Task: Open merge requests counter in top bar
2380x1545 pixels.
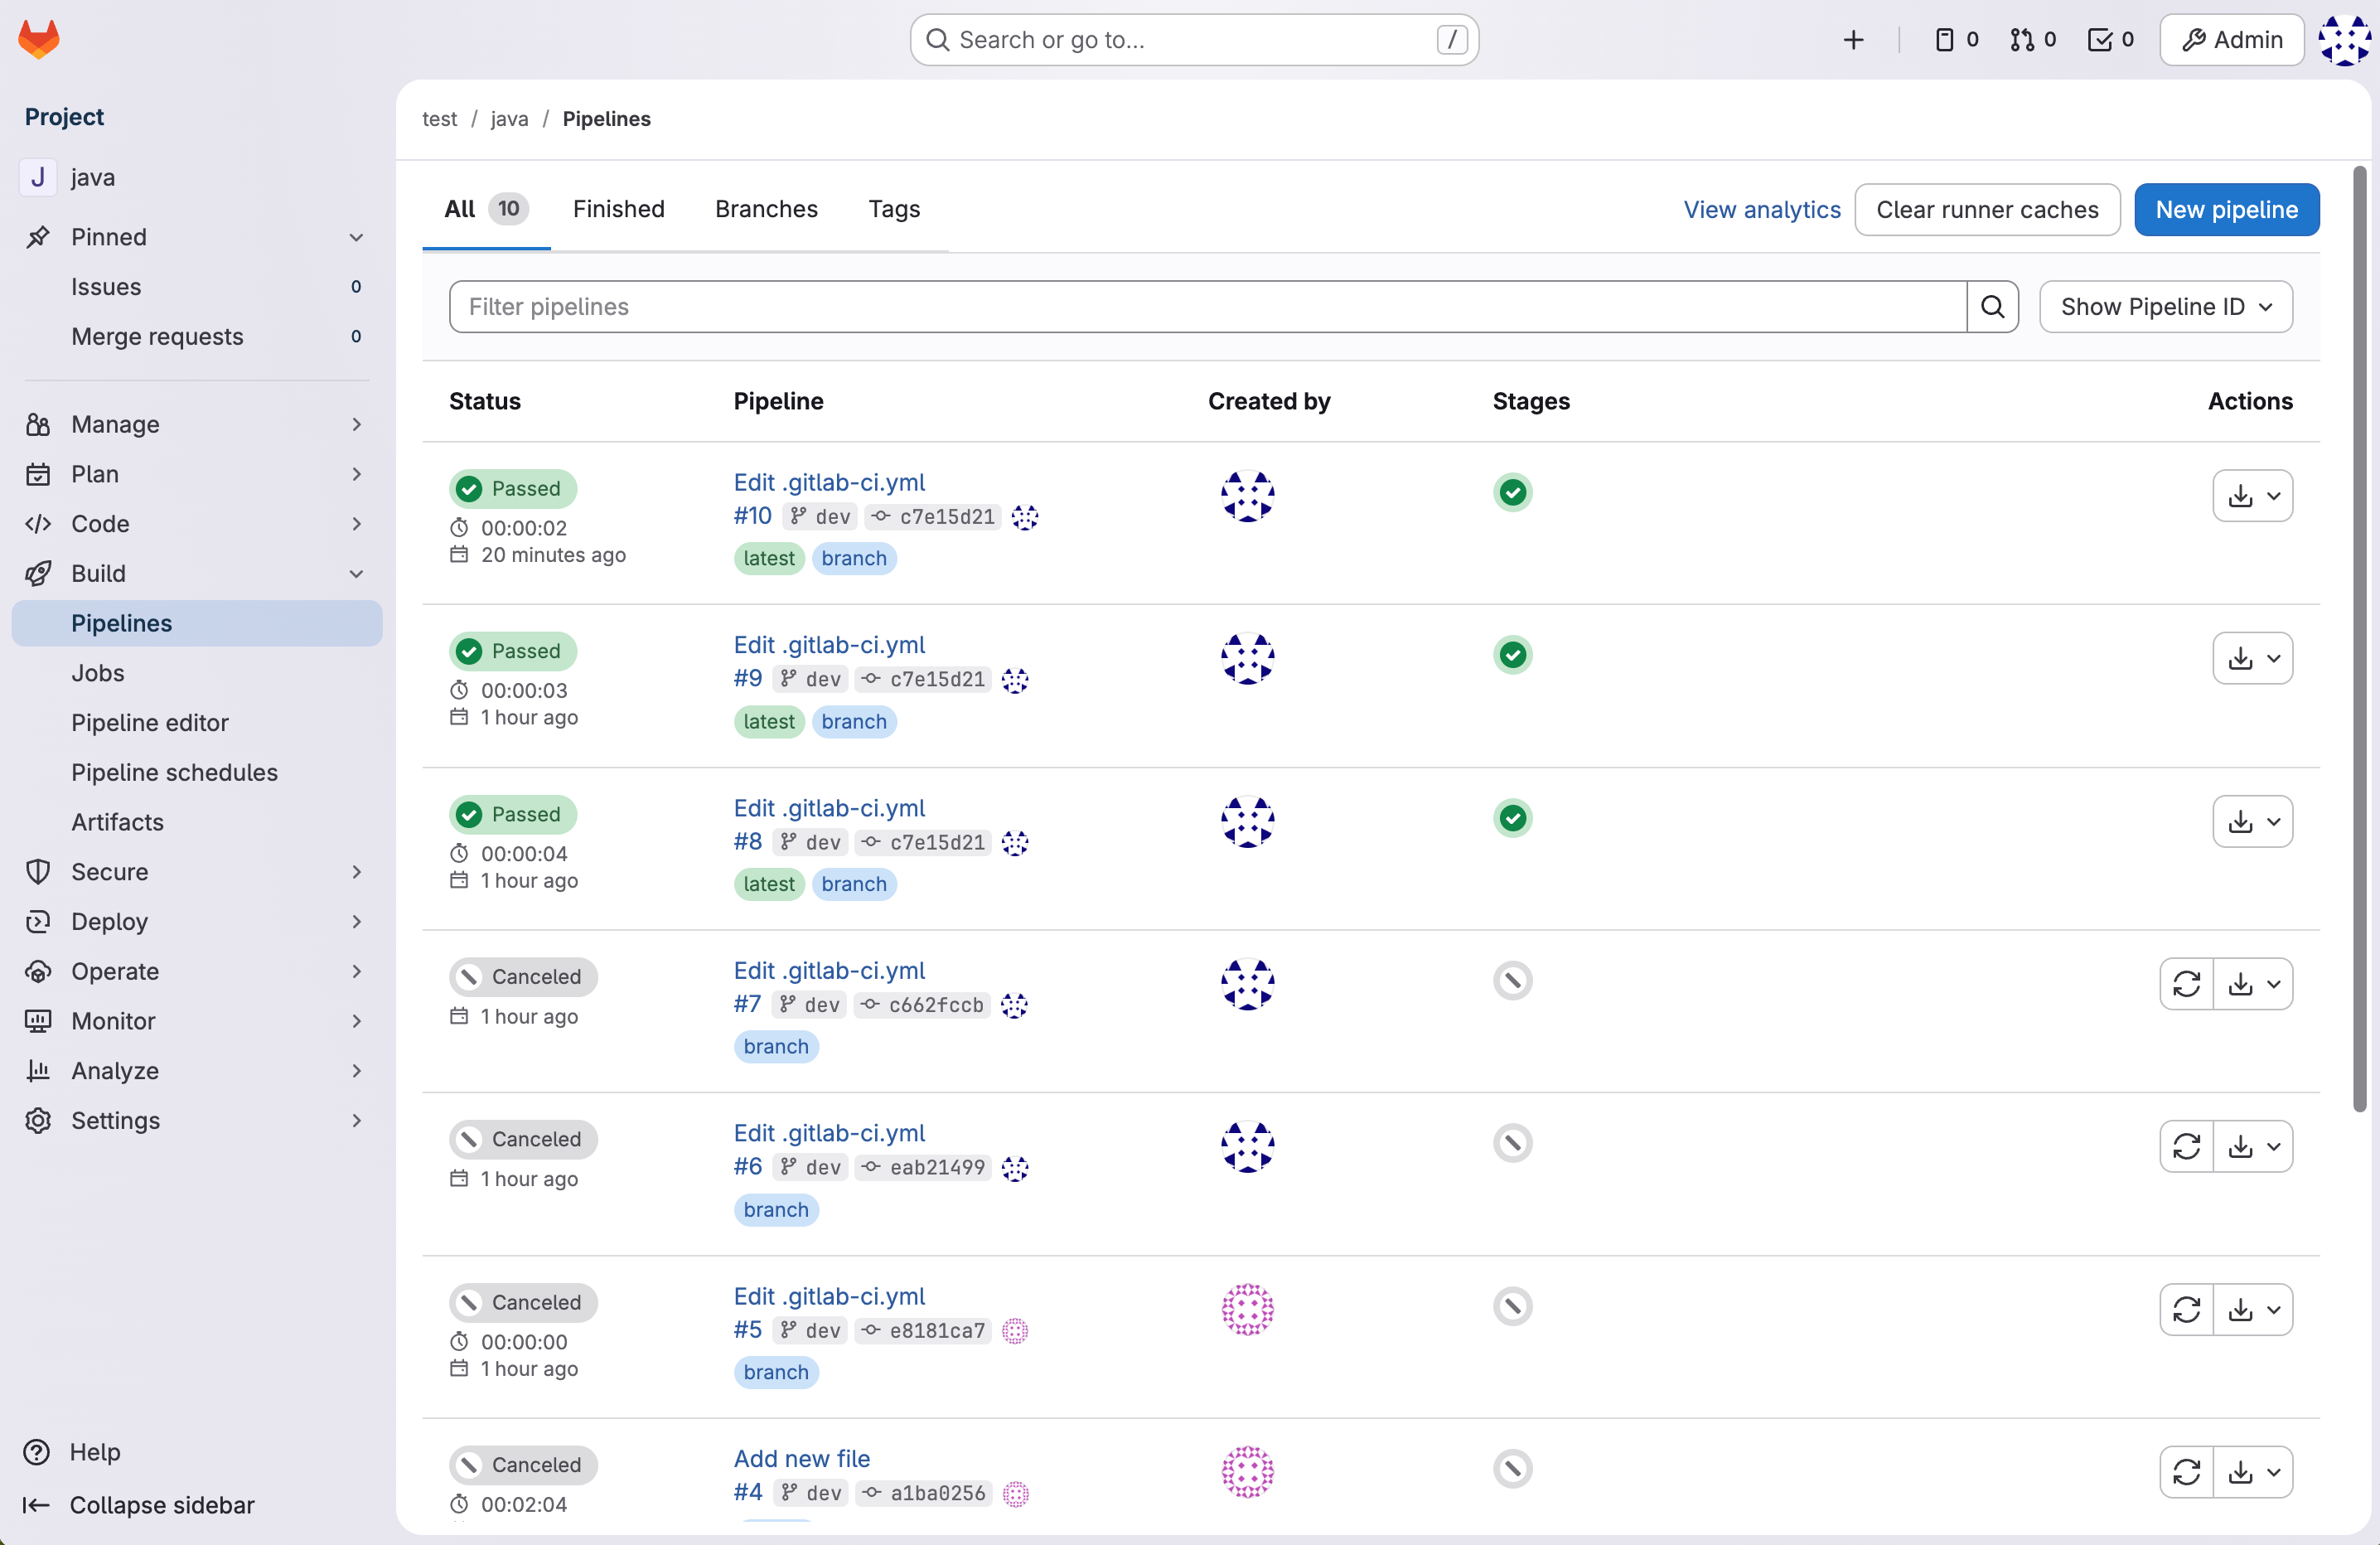Action: click(2032, 39)
